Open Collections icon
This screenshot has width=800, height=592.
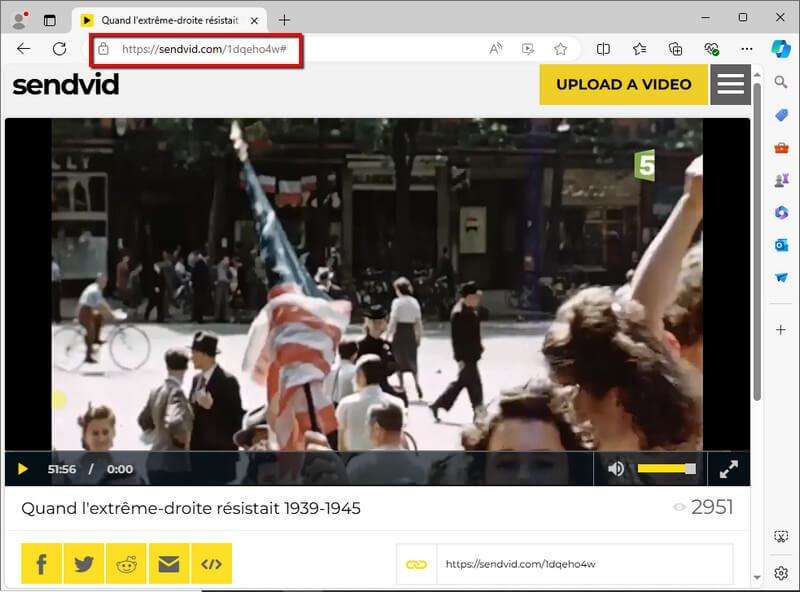point(675,49)
